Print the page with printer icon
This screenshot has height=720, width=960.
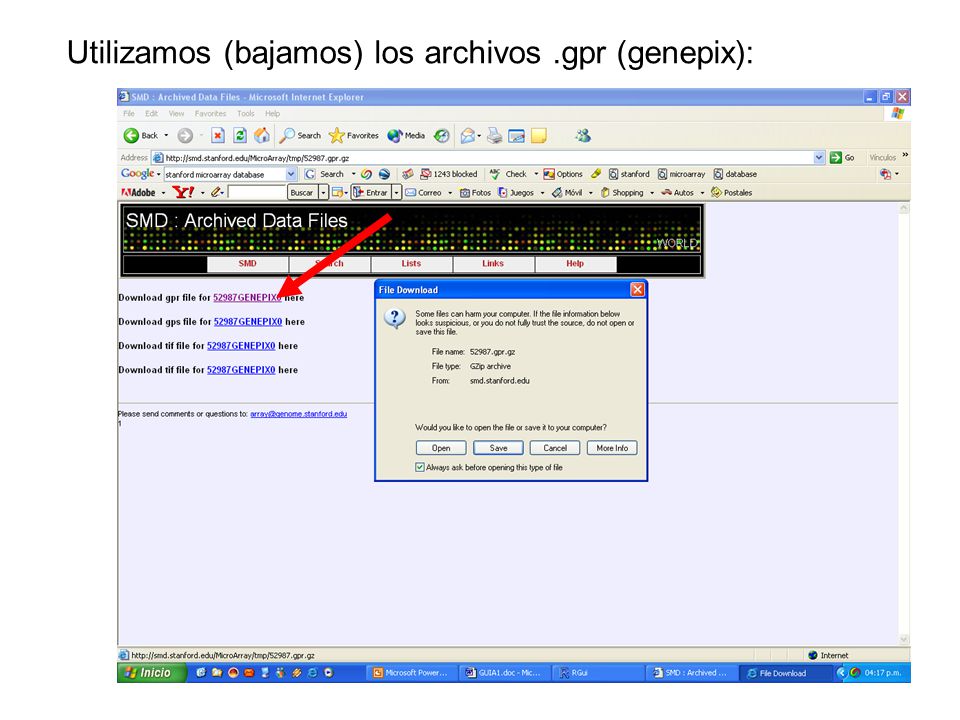tap(495, 136)
